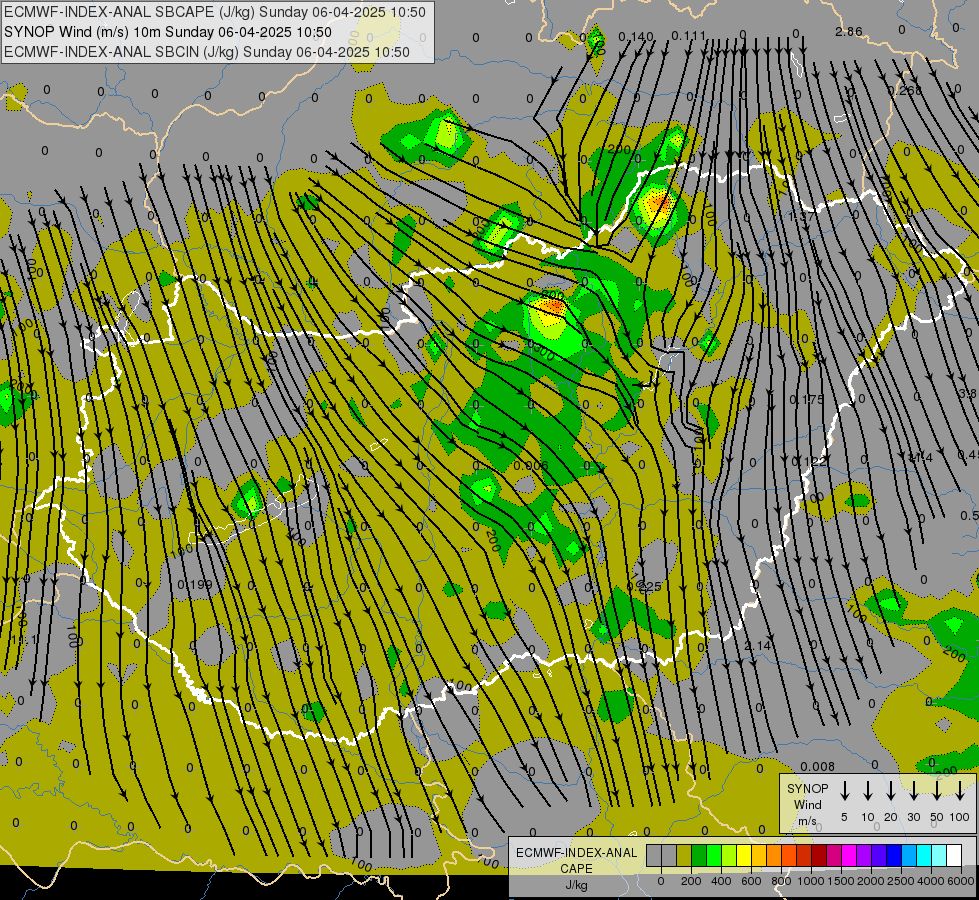Click the 100 m/s wind arrow in legend
979x900 pixels.
tap(960, 791)
